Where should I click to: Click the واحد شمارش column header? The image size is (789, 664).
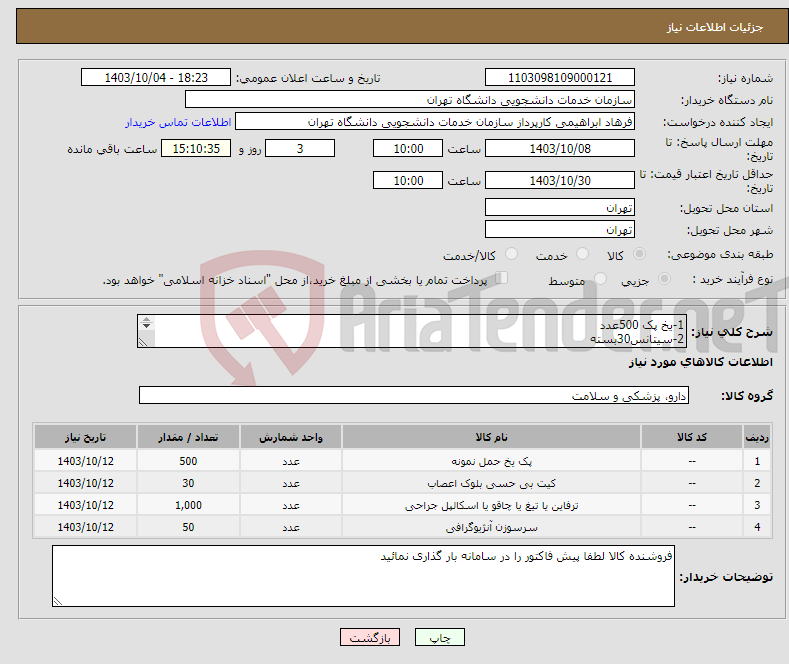[291, 437]
